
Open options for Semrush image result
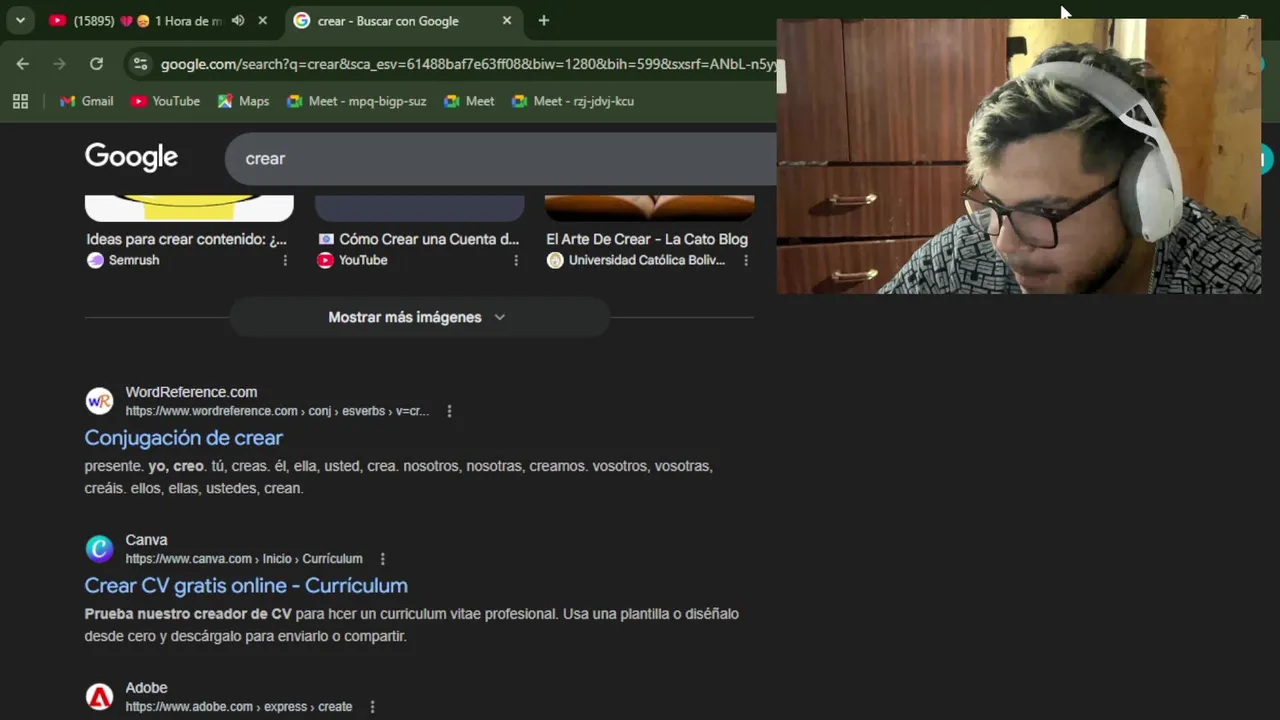pyautogui.click(x=285, y=260)
